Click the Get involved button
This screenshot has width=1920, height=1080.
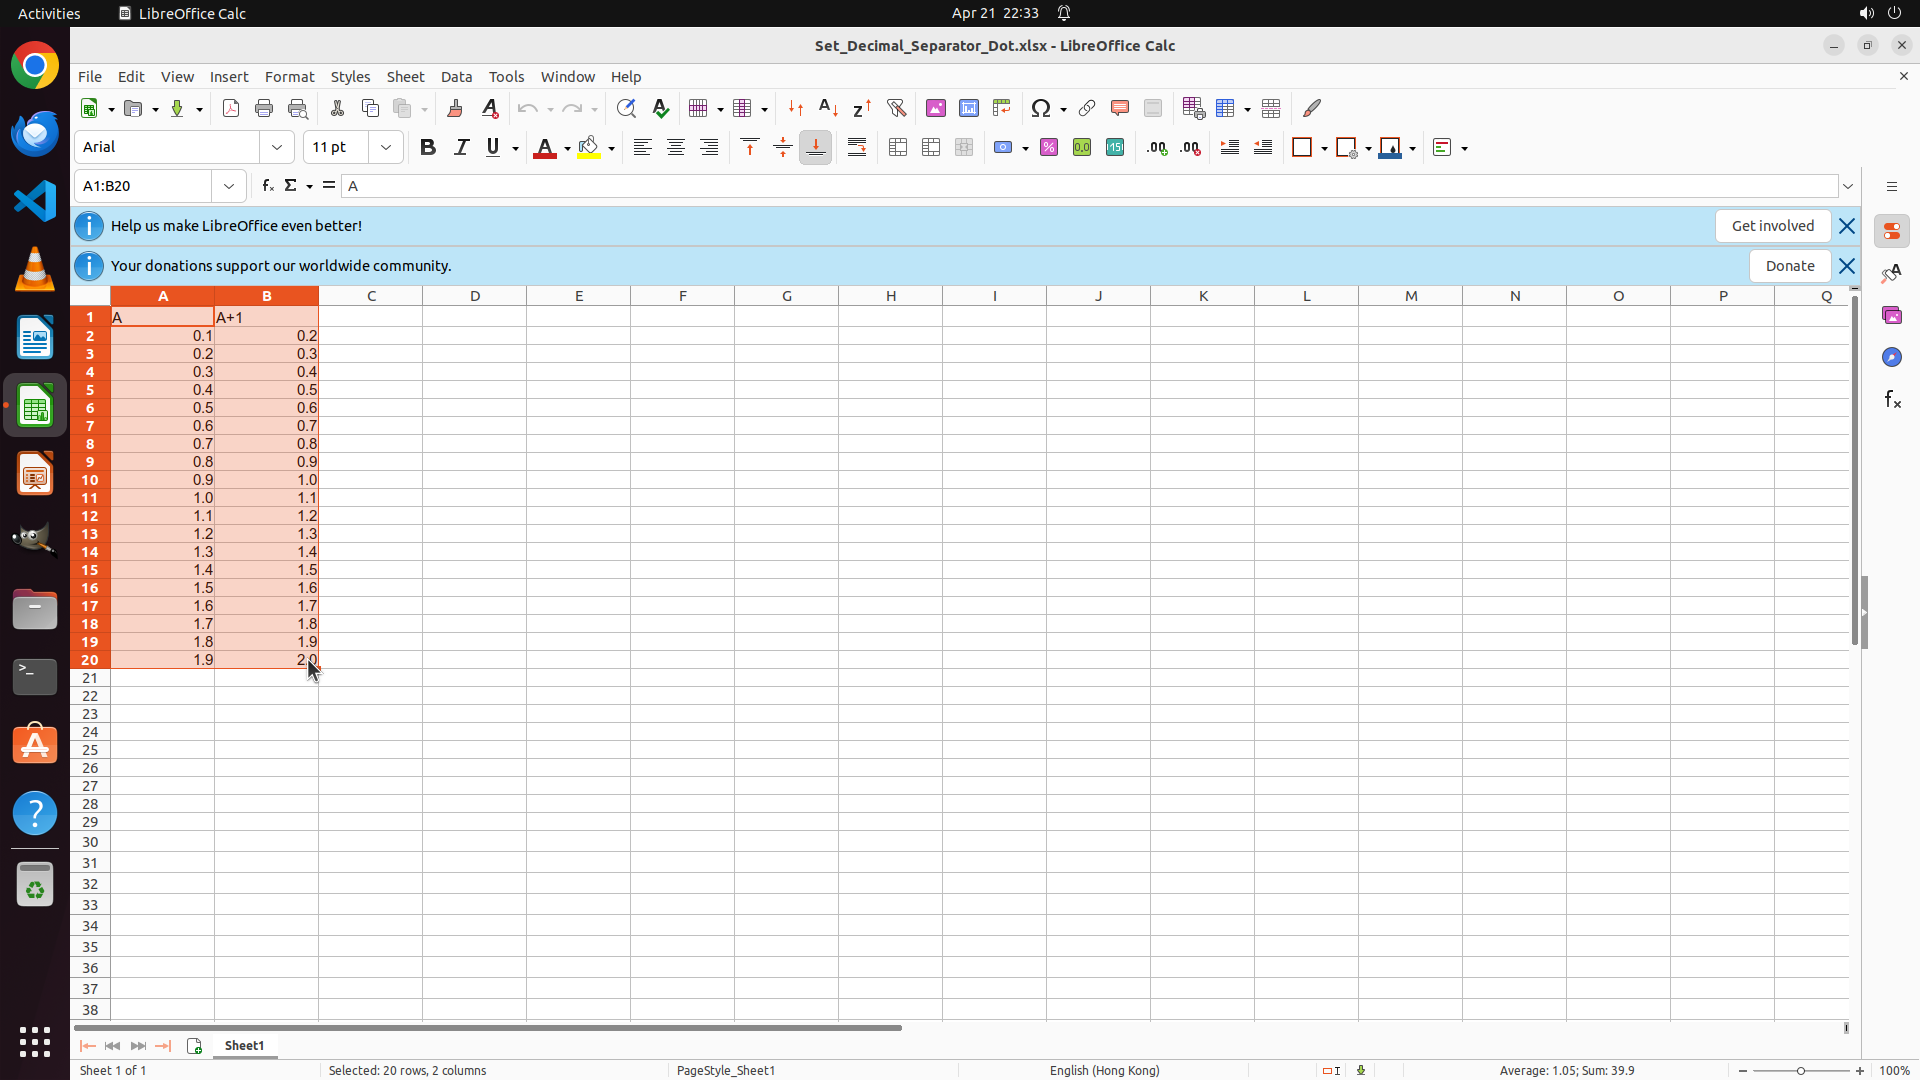1772,226
